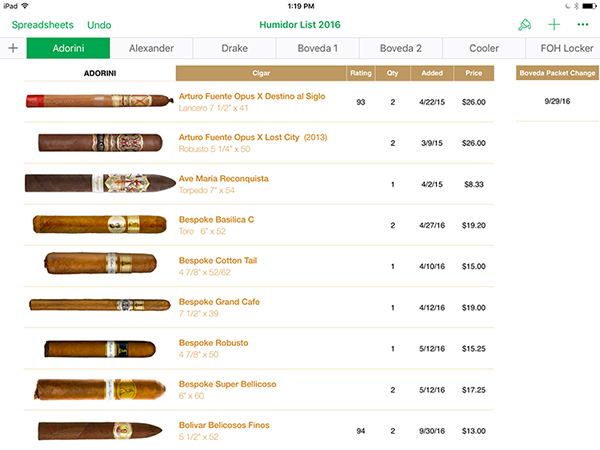Tap the plus insert icon in toolbar
This screenshot has height=450, width=600.
(554, 25)
